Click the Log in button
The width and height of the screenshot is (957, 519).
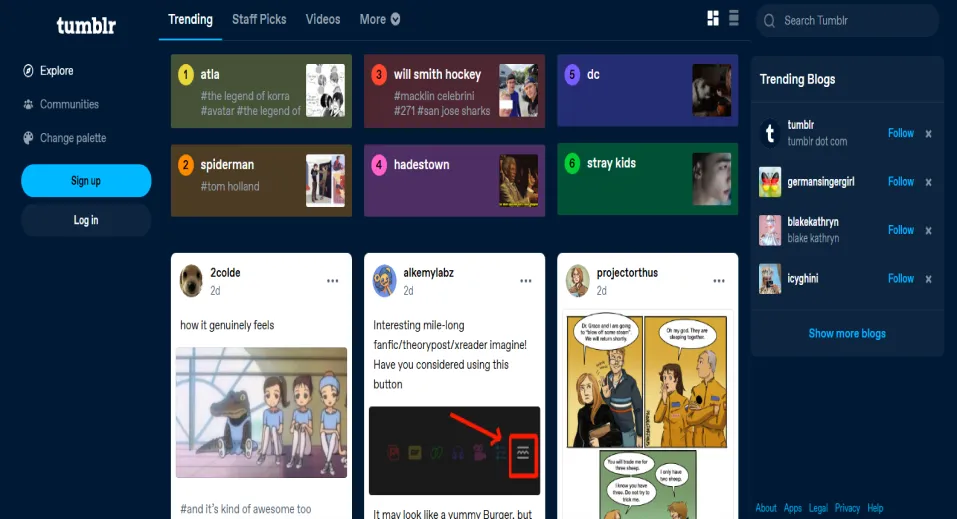click(x=86, y=220)
